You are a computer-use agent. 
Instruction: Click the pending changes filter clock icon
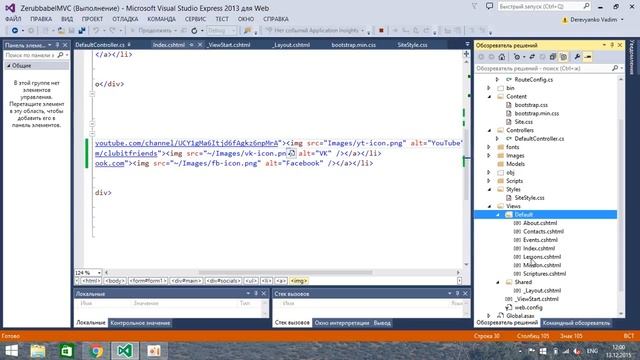(x=517, y=57)
